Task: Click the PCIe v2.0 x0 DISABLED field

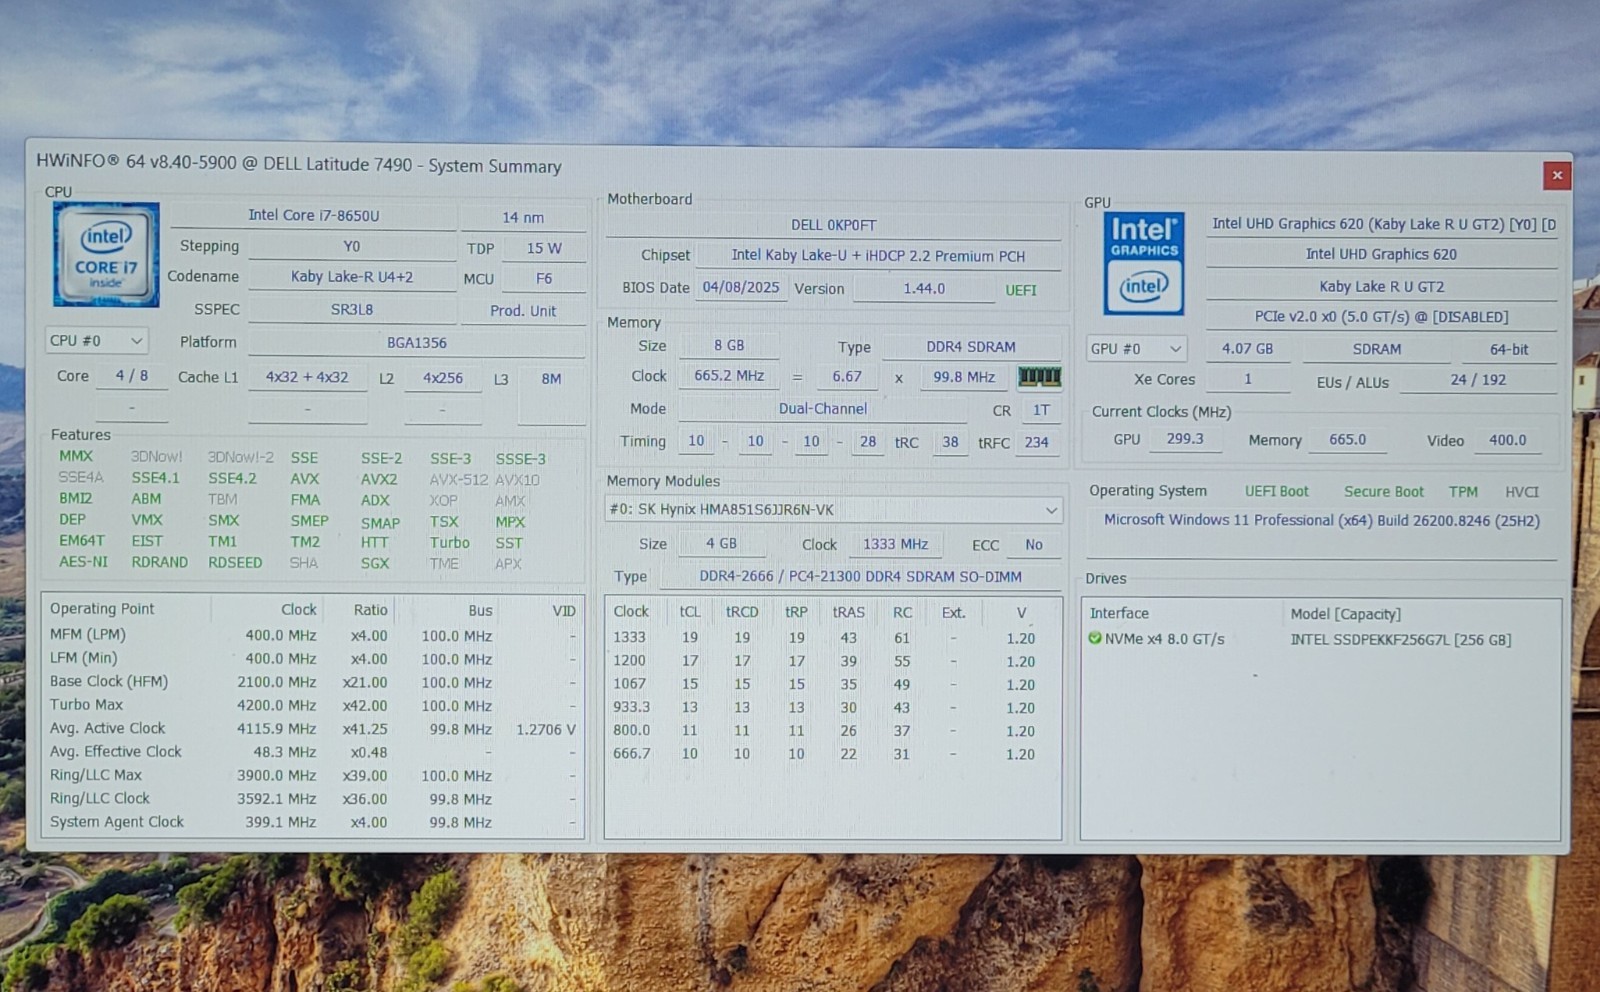Action: 1382,317
